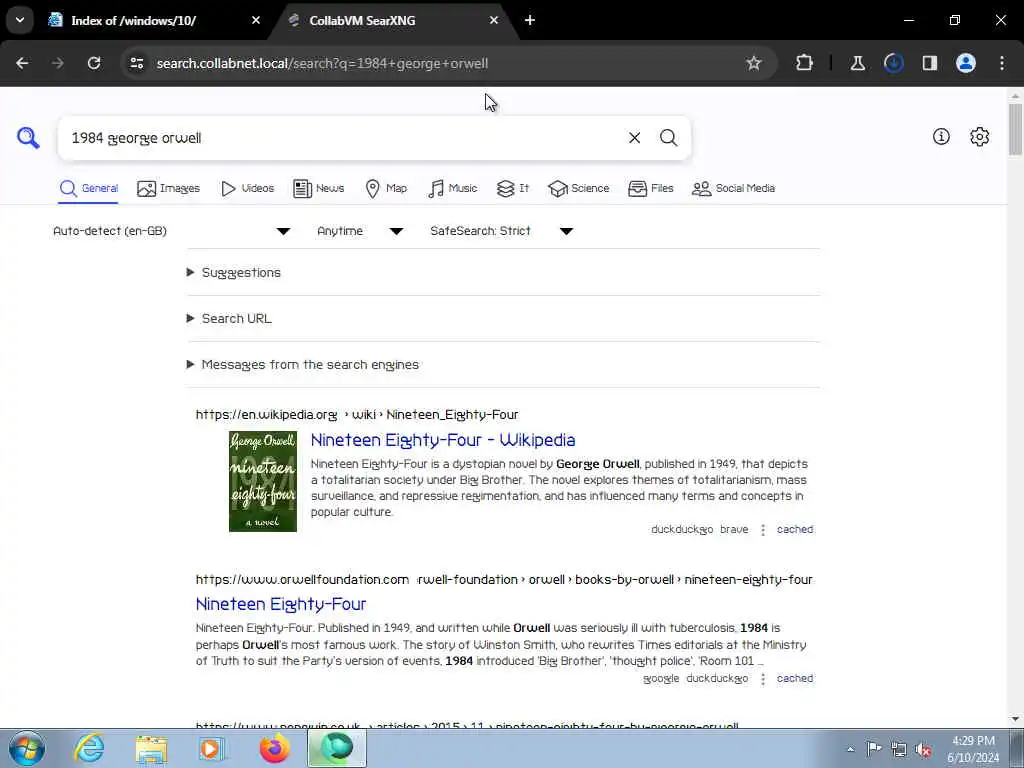Viewport: 1024px width, 768px height.
Task: Switch to Science category
Action: (x=579, y=189)
